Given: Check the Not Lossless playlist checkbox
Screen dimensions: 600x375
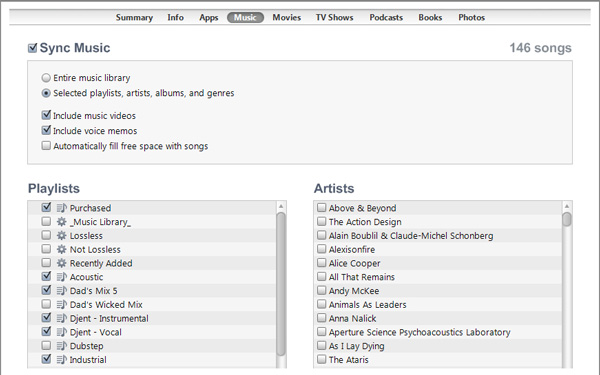Looking at the screenshot, I should pos(46,249).
